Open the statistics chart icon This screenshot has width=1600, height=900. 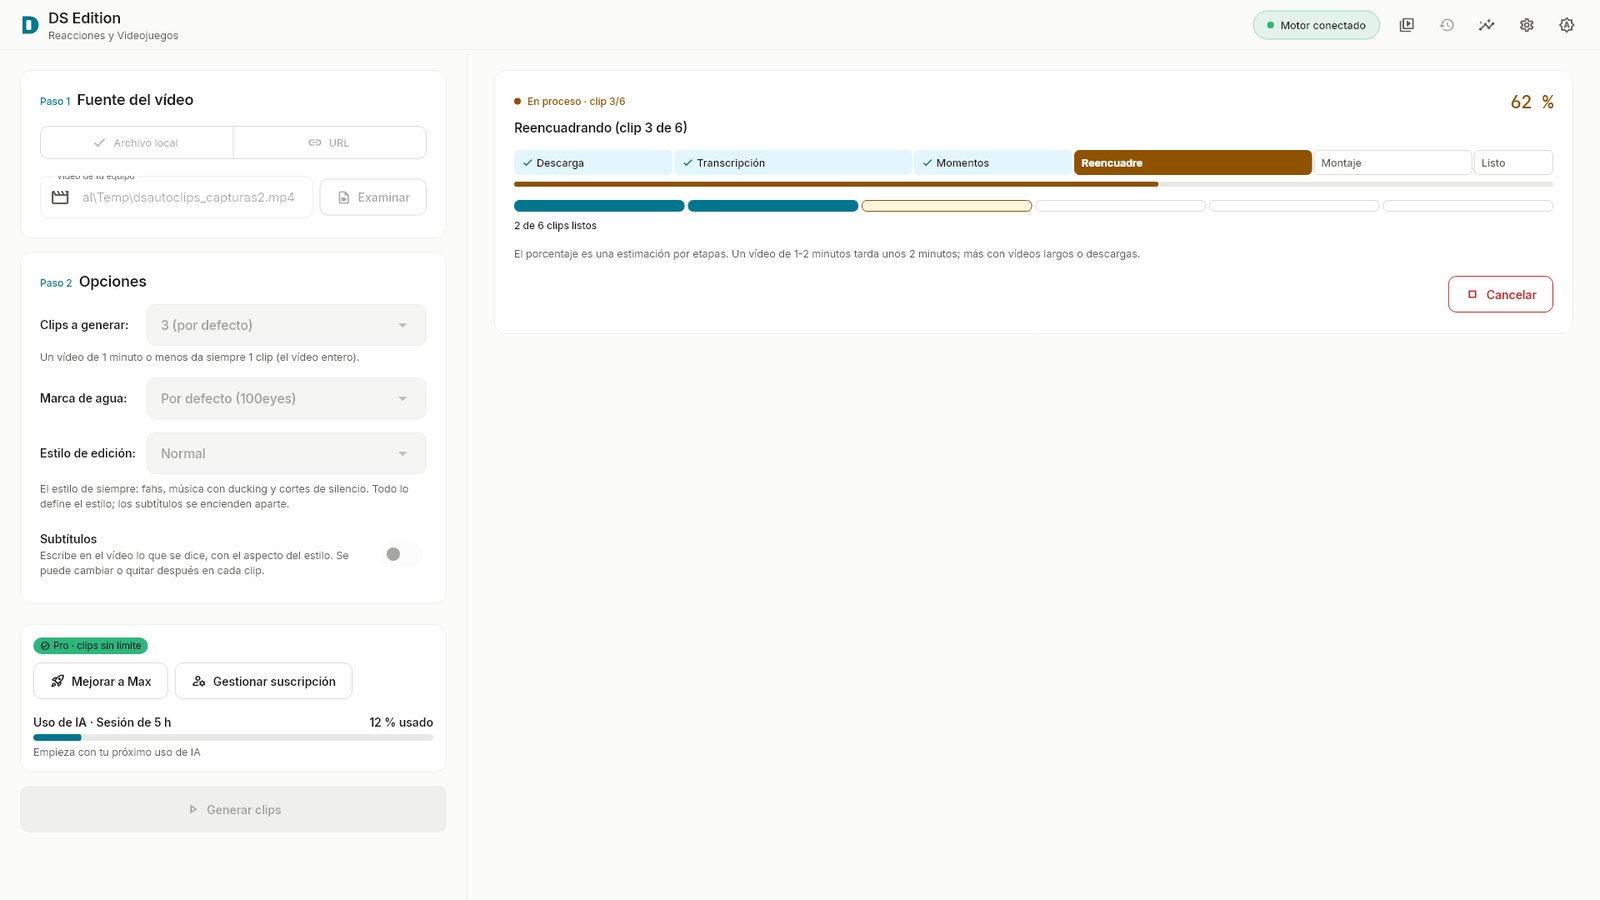coord(1487,25)
